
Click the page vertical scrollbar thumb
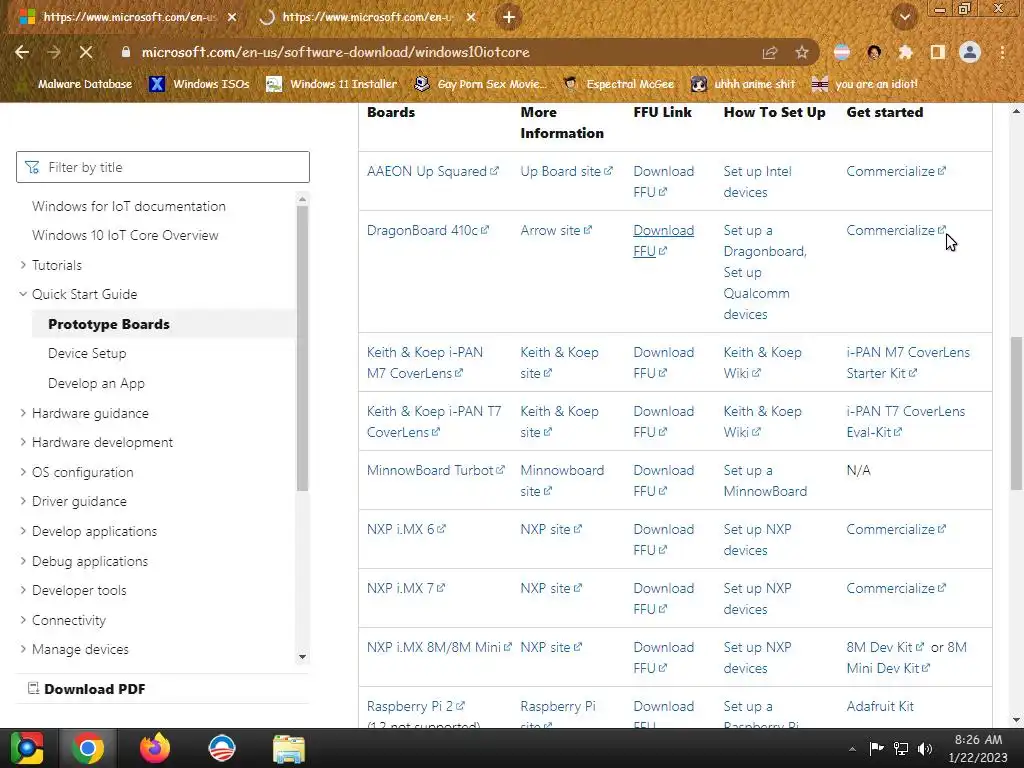pyautogui.click(x=1016, y=413)
